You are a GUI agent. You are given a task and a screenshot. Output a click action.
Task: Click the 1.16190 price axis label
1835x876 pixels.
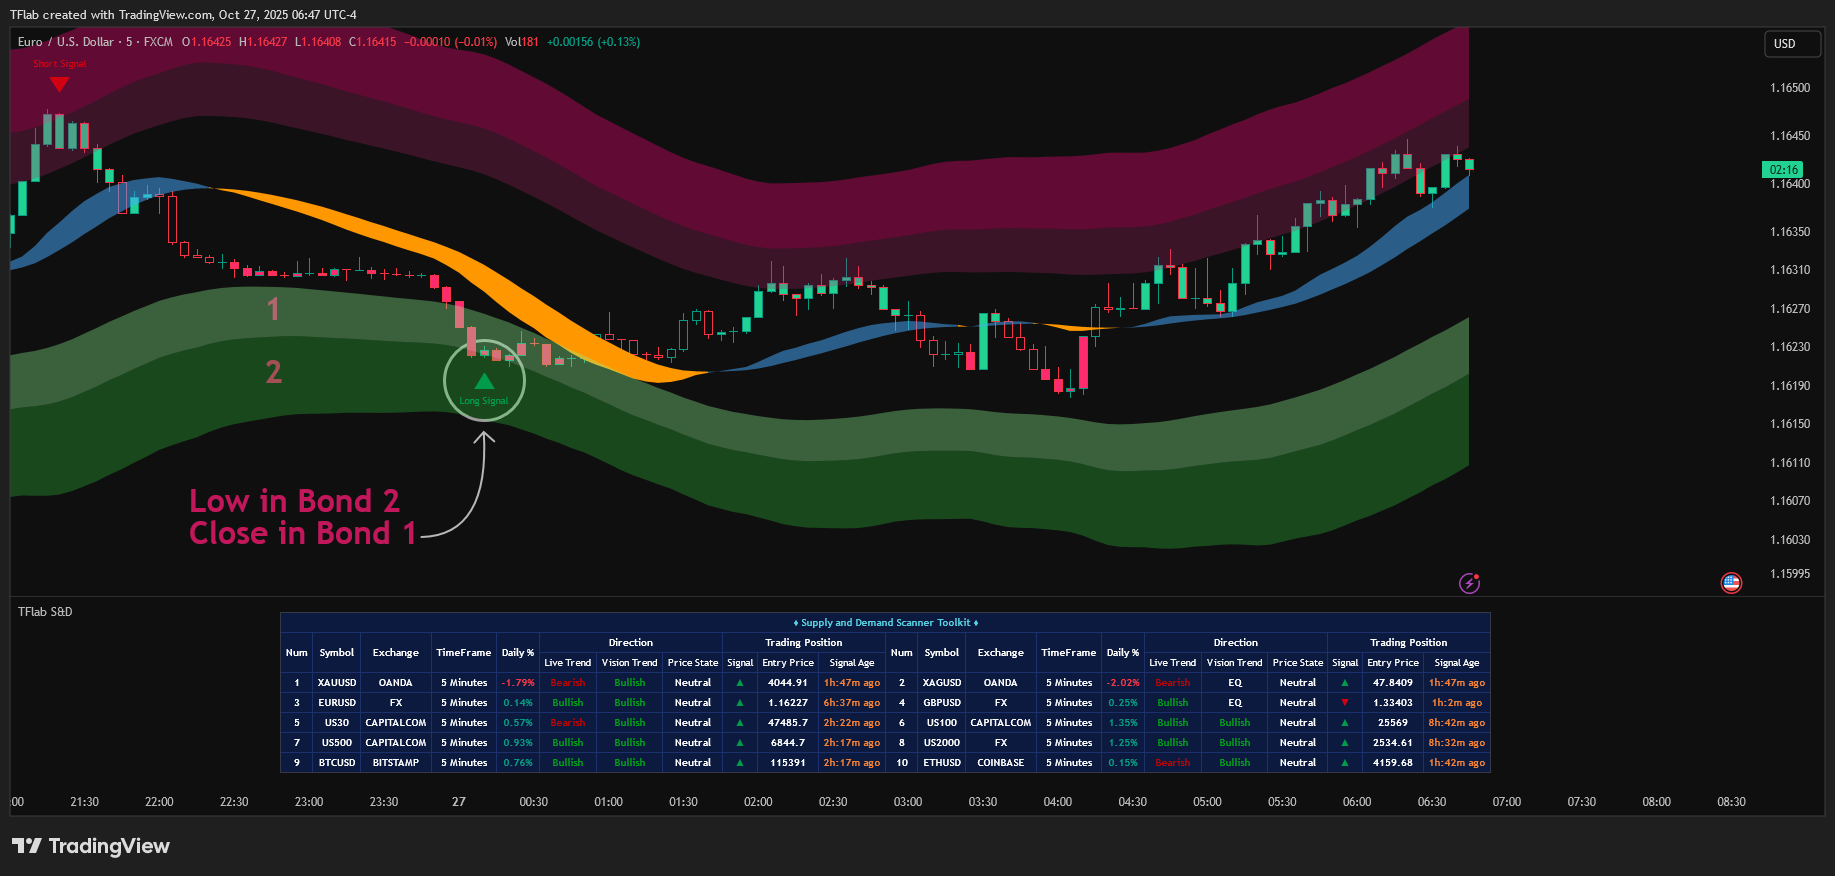(x=1790, y=386)
